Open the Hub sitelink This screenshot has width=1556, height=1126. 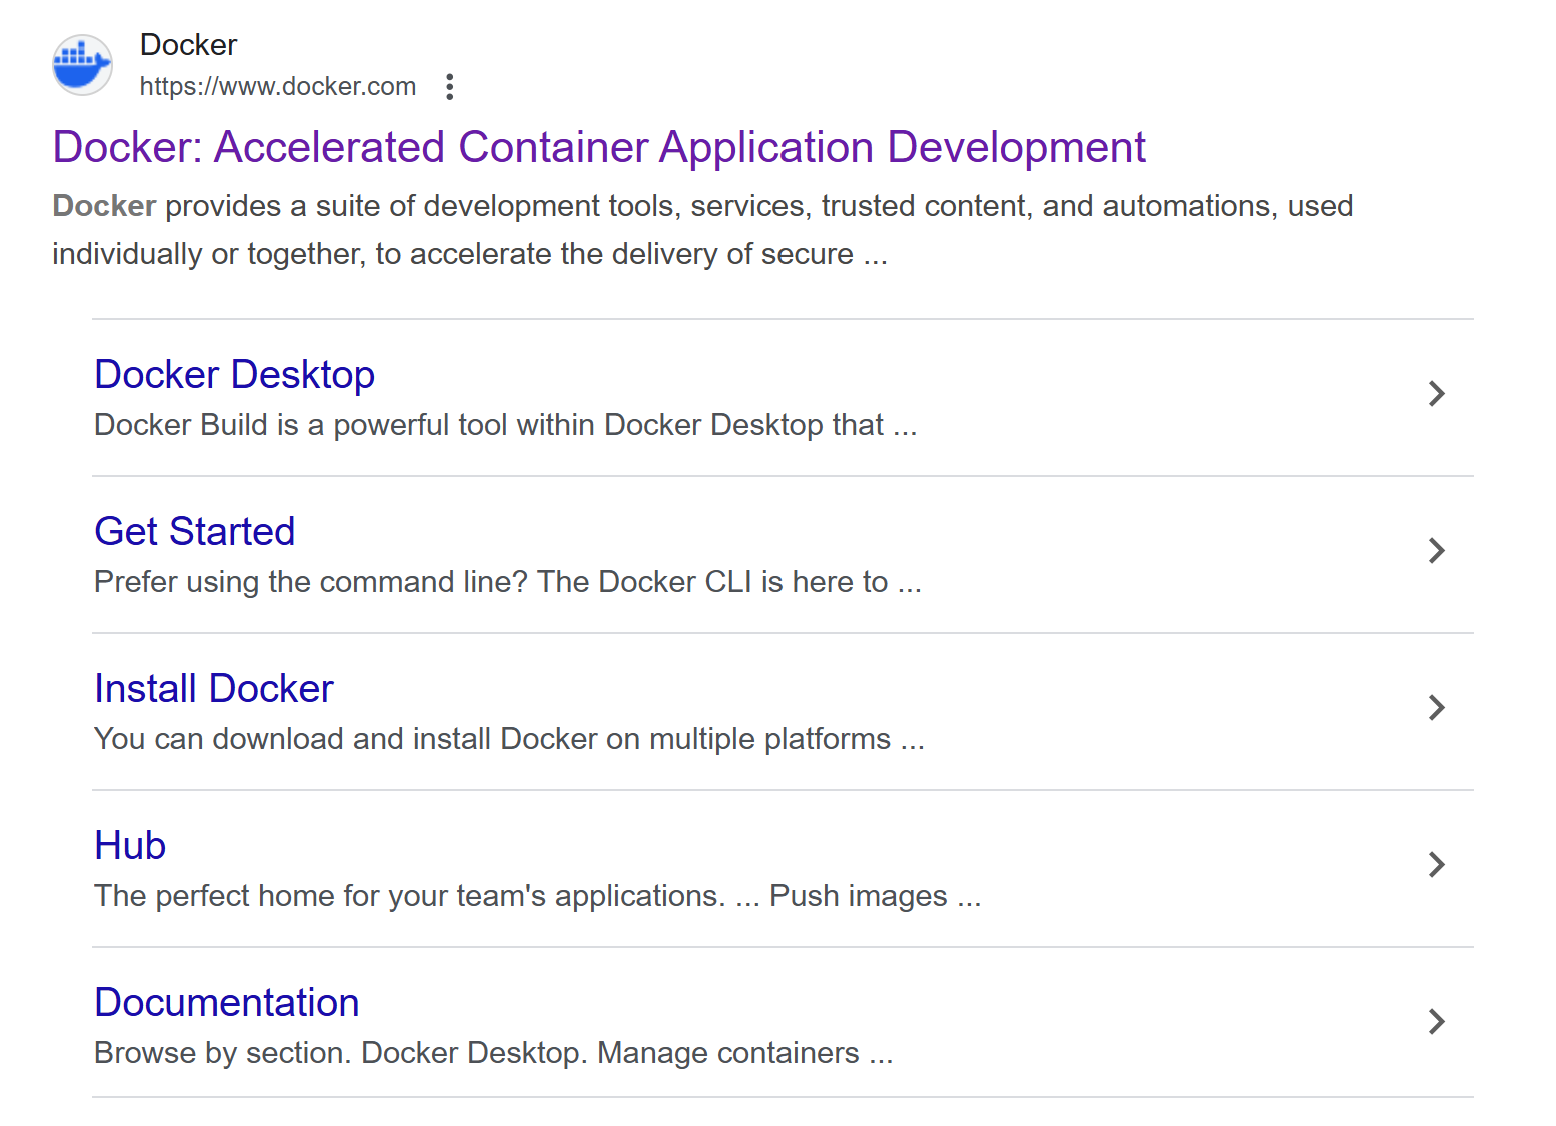coord(130,845)
